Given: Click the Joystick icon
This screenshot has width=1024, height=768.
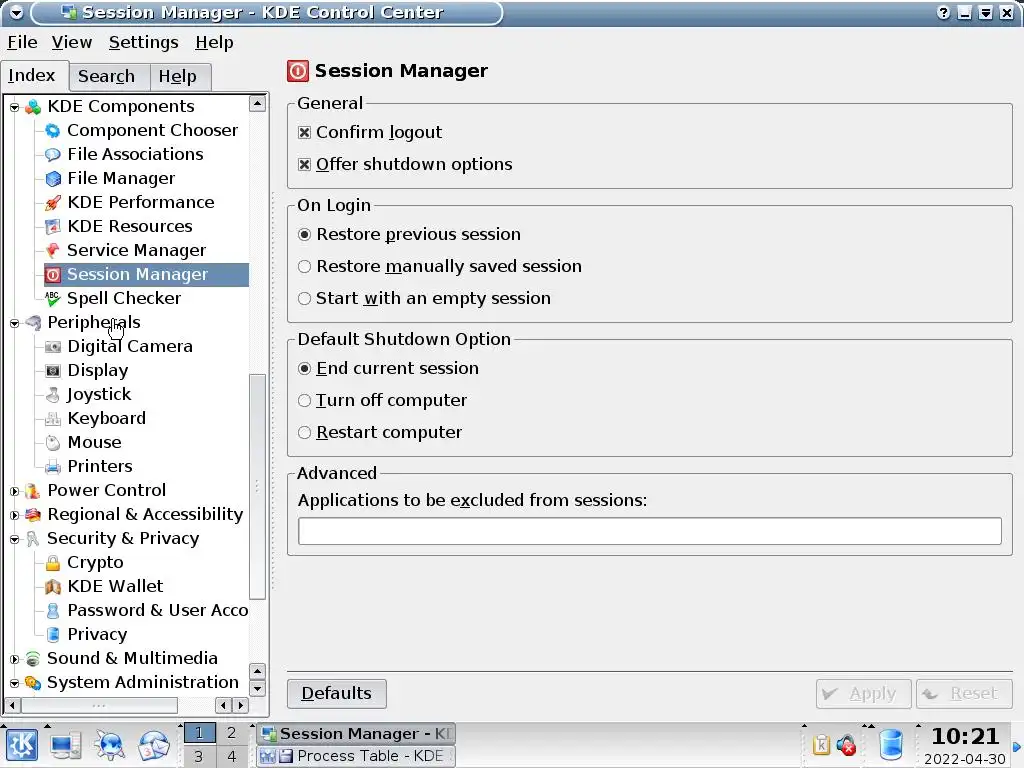Looking at the screenshot, I should pyautogui.click(x=53, y=394).
